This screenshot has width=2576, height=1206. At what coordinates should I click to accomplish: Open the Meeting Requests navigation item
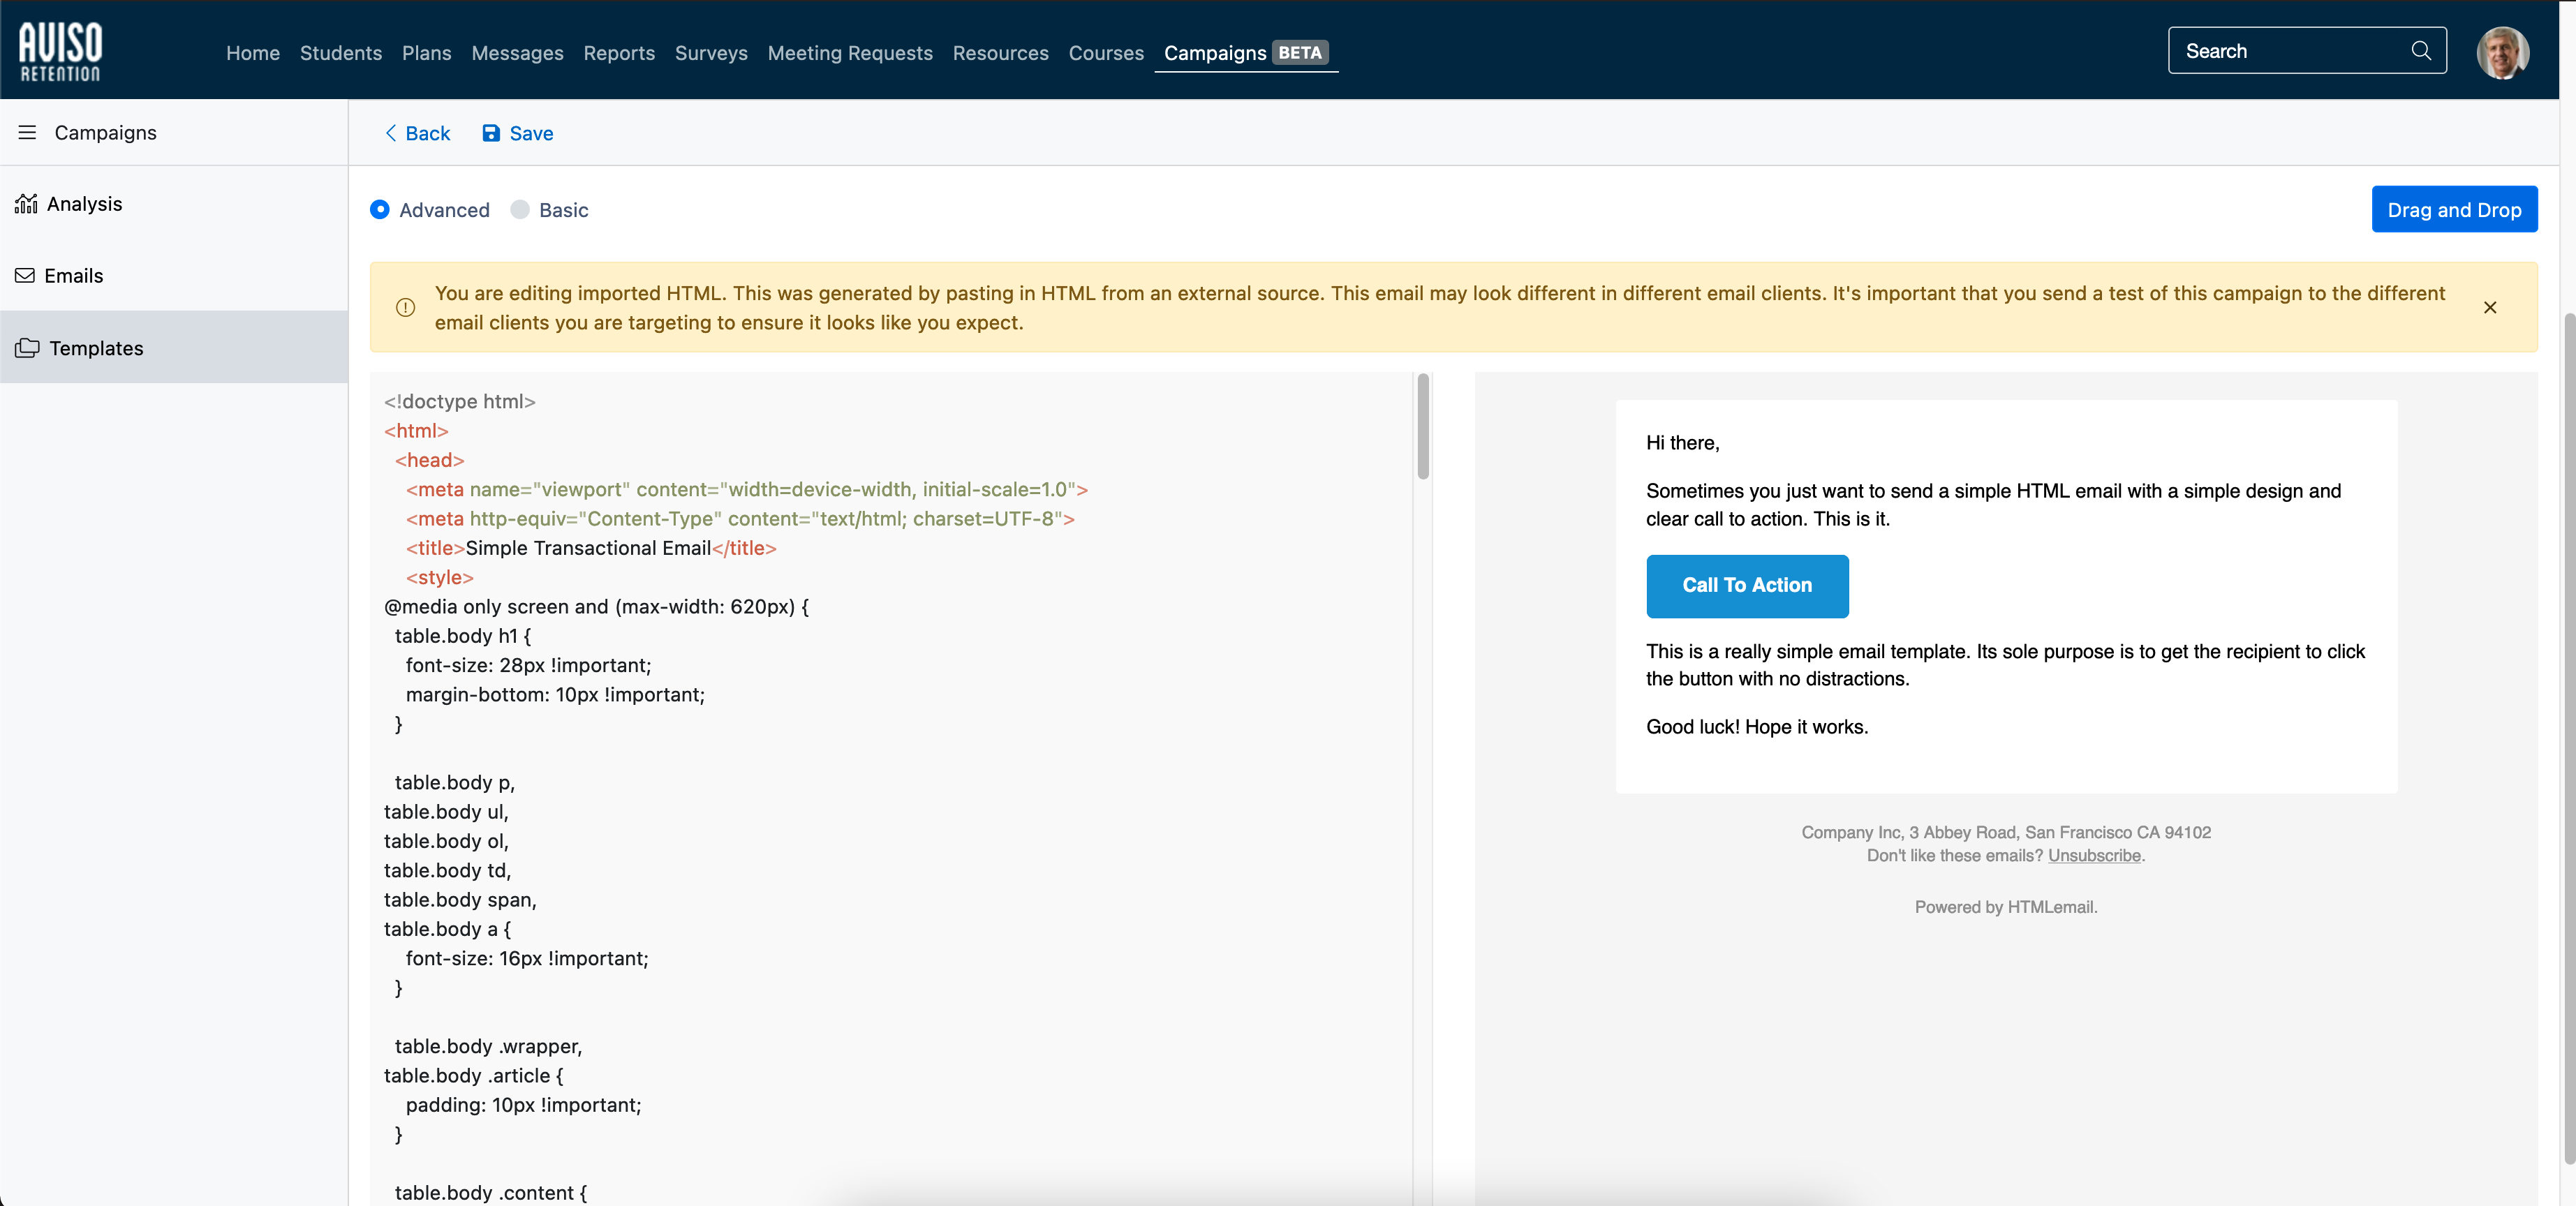(x=850, y=53)
